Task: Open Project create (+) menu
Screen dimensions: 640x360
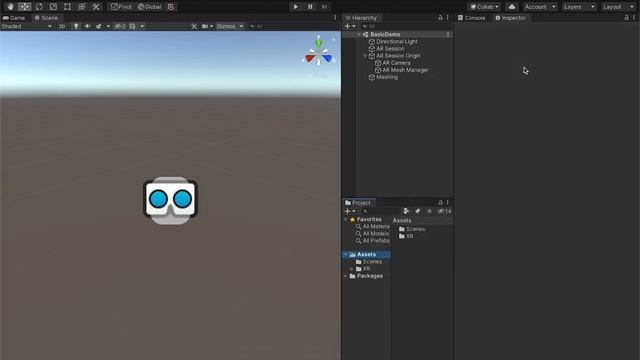Action: [350, 211]
